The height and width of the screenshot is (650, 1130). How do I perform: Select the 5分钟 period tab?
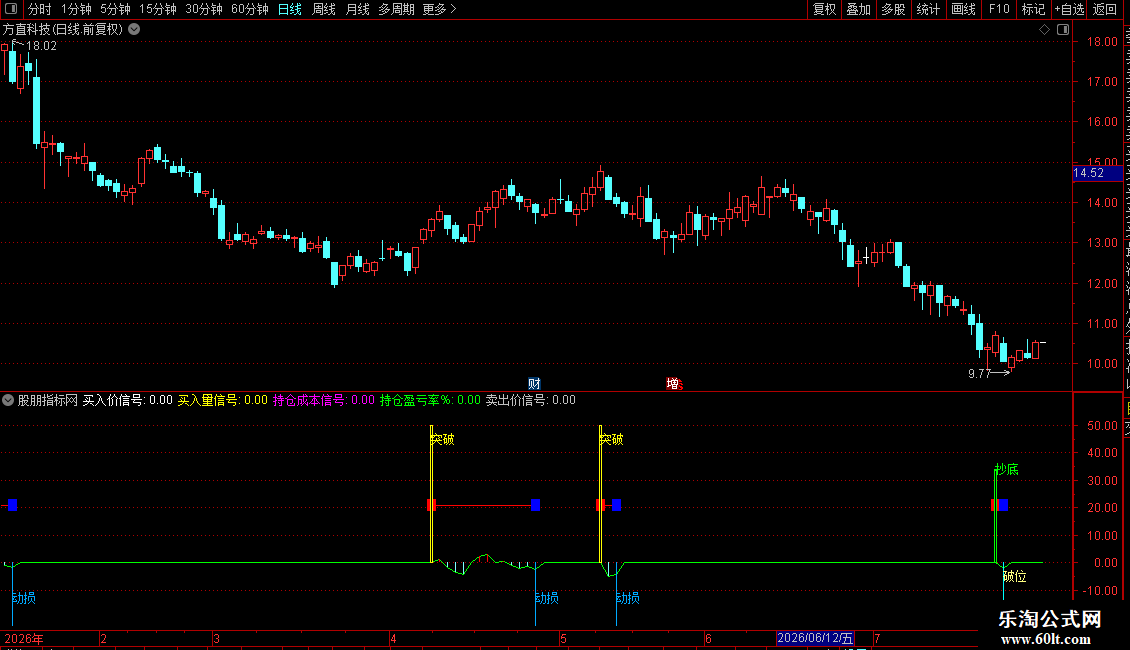[x=115, y=9]
